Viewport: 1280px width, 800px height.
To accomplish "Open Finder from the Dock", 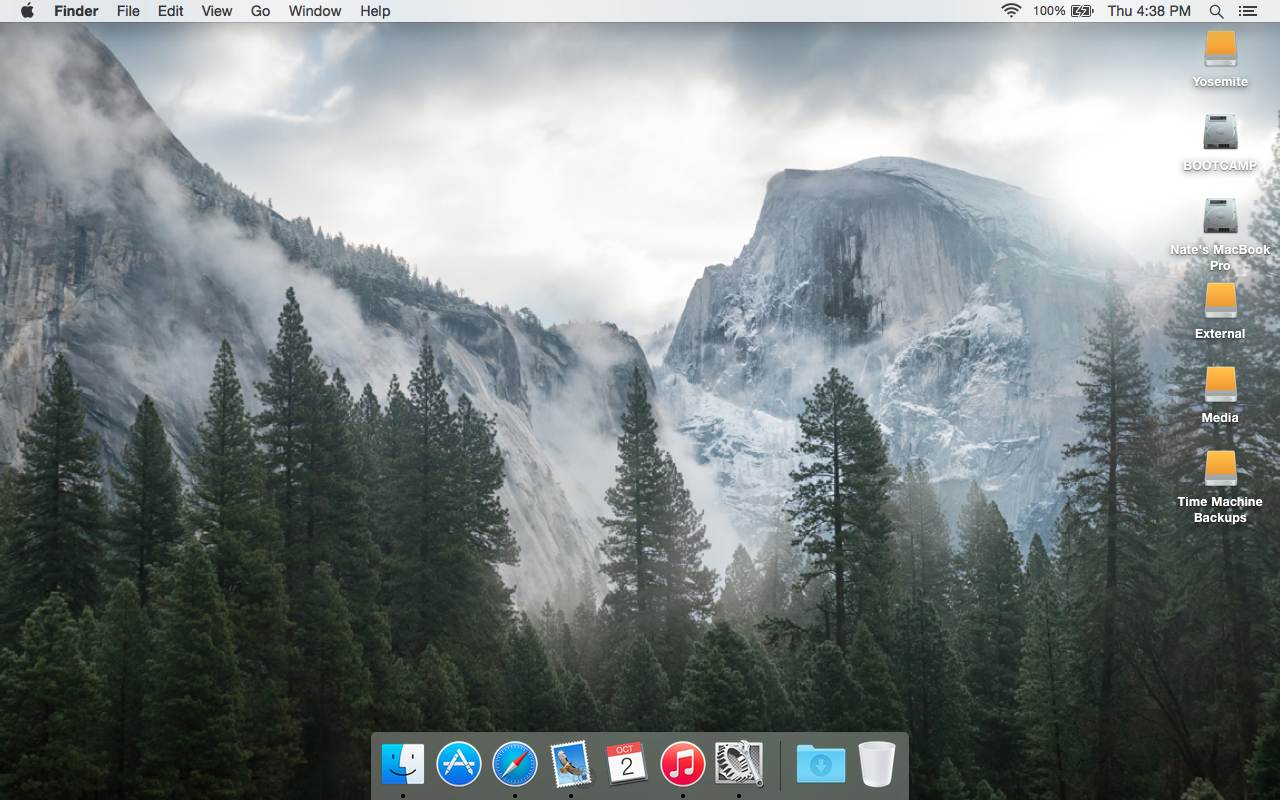I will [403, 765].
